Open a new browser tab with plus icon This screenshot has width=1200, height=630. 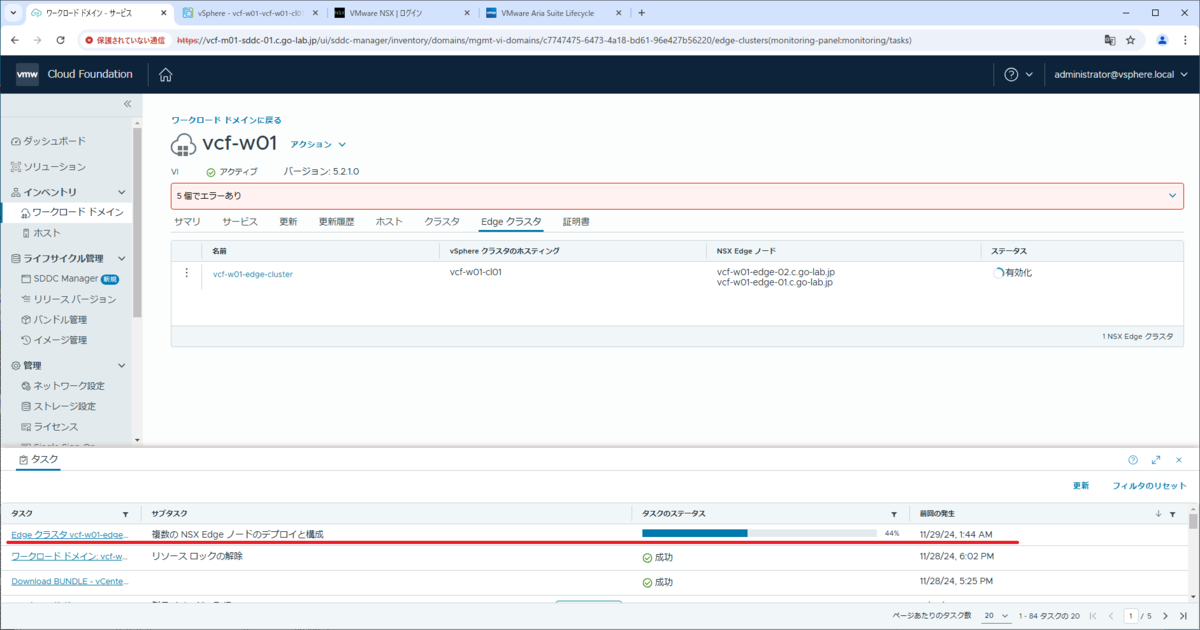point(641,13)
